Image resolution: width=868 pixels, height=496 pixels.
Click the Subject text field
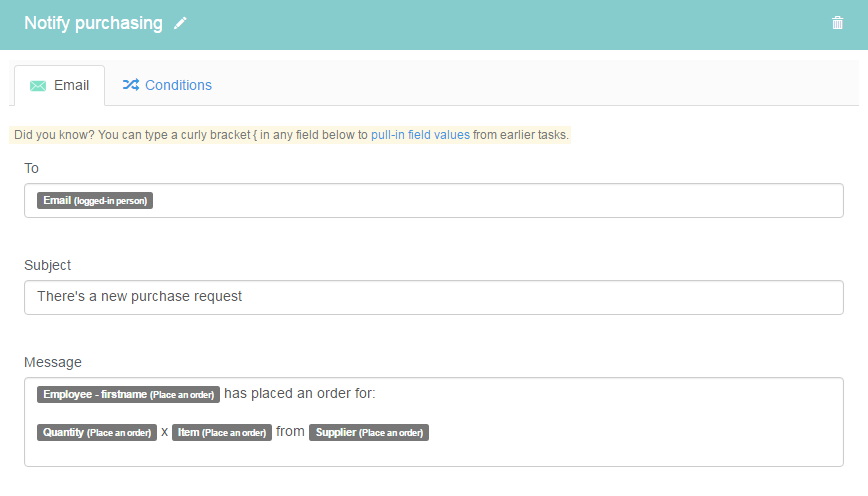point(433,297)
